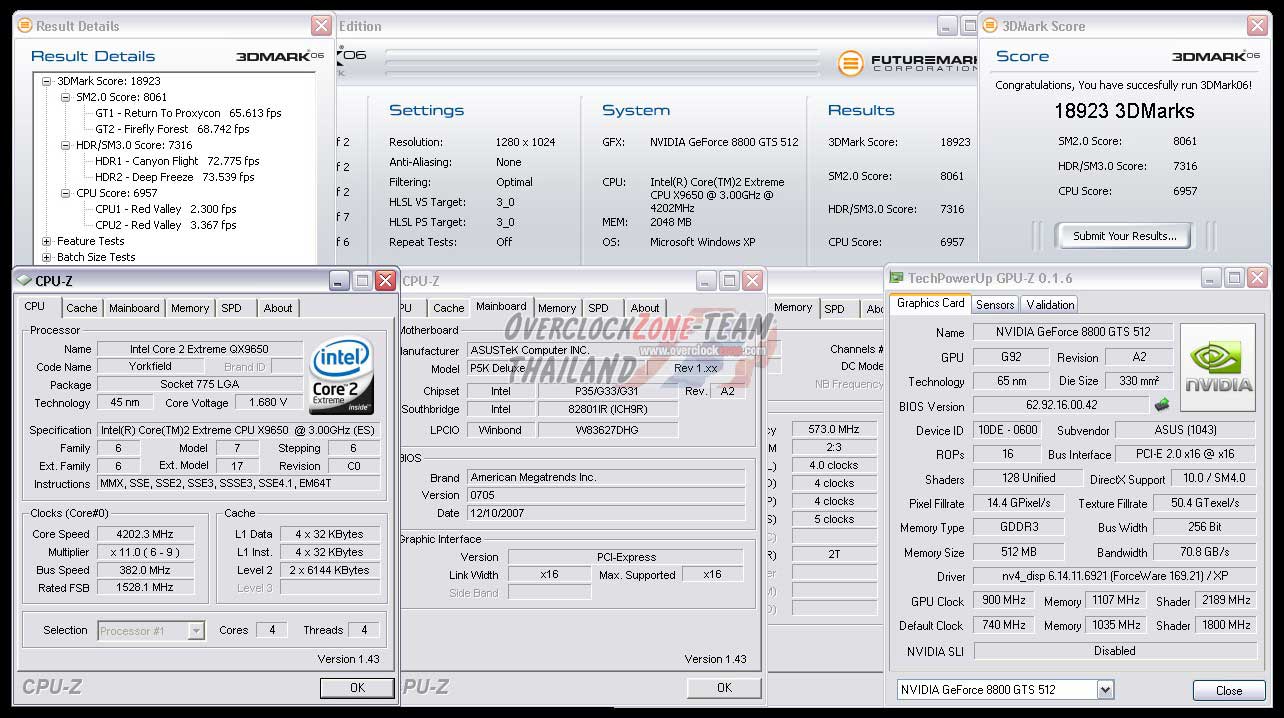Open Mainboard tab in front CPU-Z window
1284x718 pixels.
click(x=134, y=308)
